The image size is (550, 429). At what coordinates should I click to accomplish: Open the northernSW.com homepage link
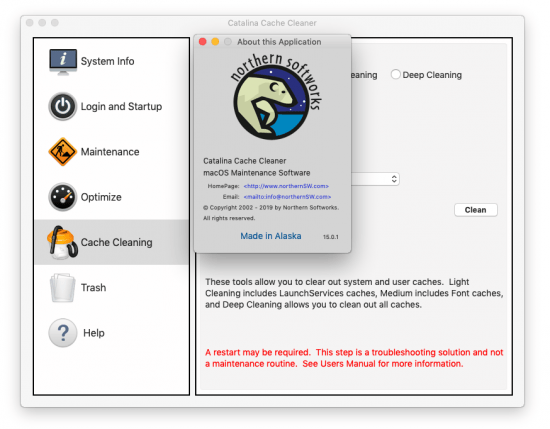tap(286, 186)
